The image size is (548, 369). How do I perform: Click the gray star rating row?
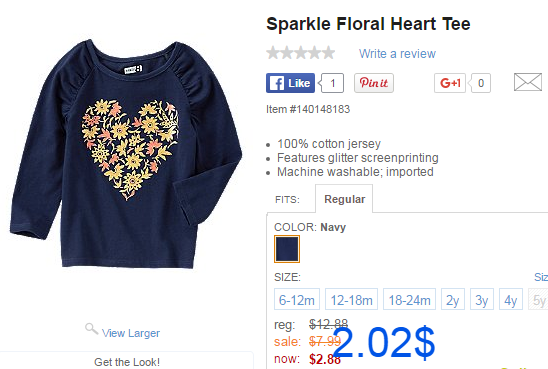click(301, 53)
